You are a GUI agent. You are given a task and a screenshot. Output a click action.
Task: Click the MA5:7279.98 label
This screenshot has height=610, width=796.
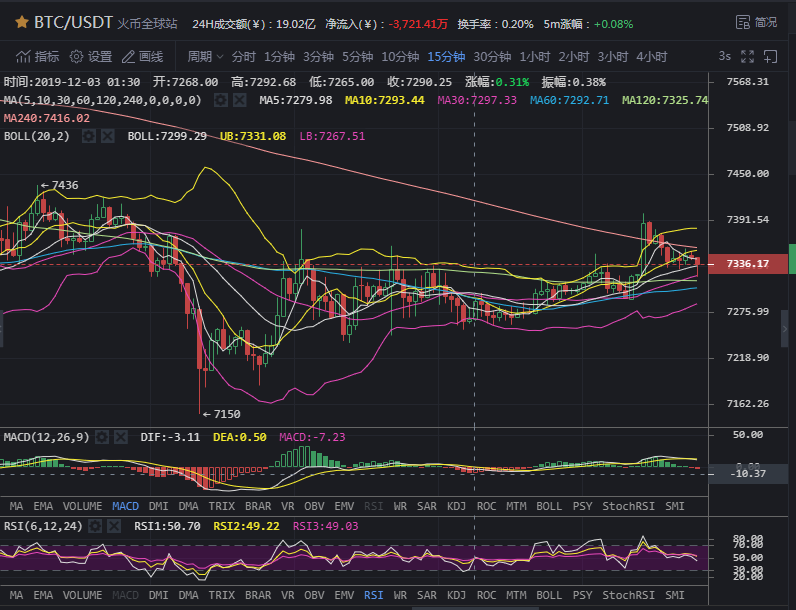point(295,100)
